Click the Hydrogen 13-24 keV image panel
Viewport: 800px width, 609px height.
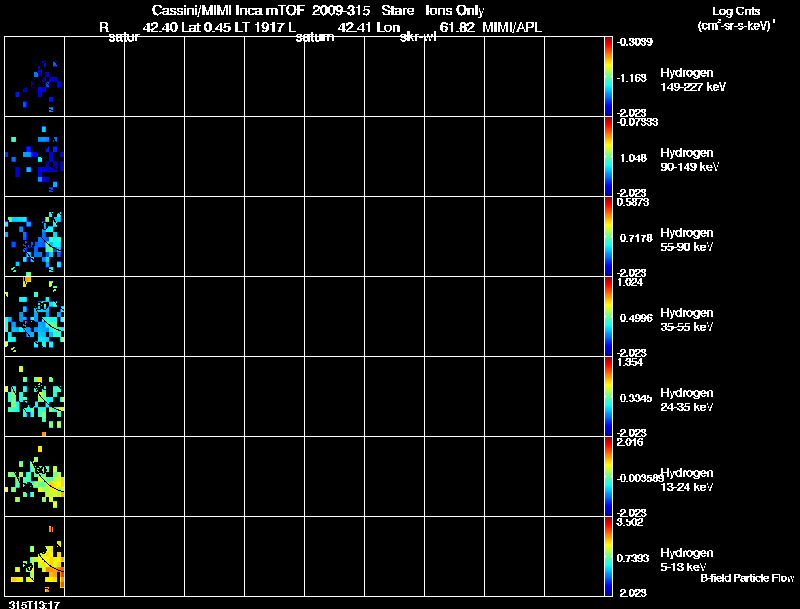(x=35, y=477)
